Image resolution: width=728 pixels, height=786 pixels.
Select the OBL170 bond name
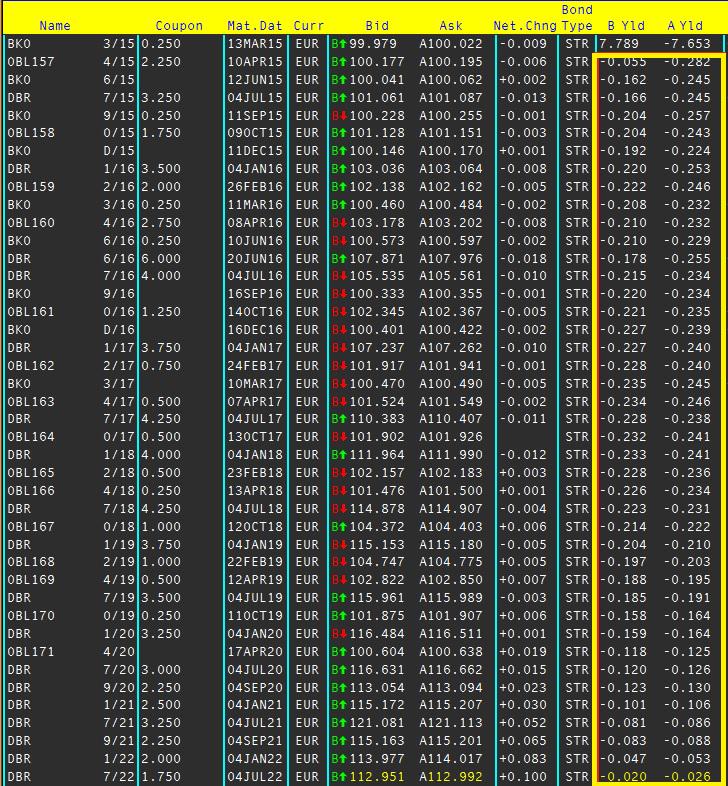[x=31, y=616]
